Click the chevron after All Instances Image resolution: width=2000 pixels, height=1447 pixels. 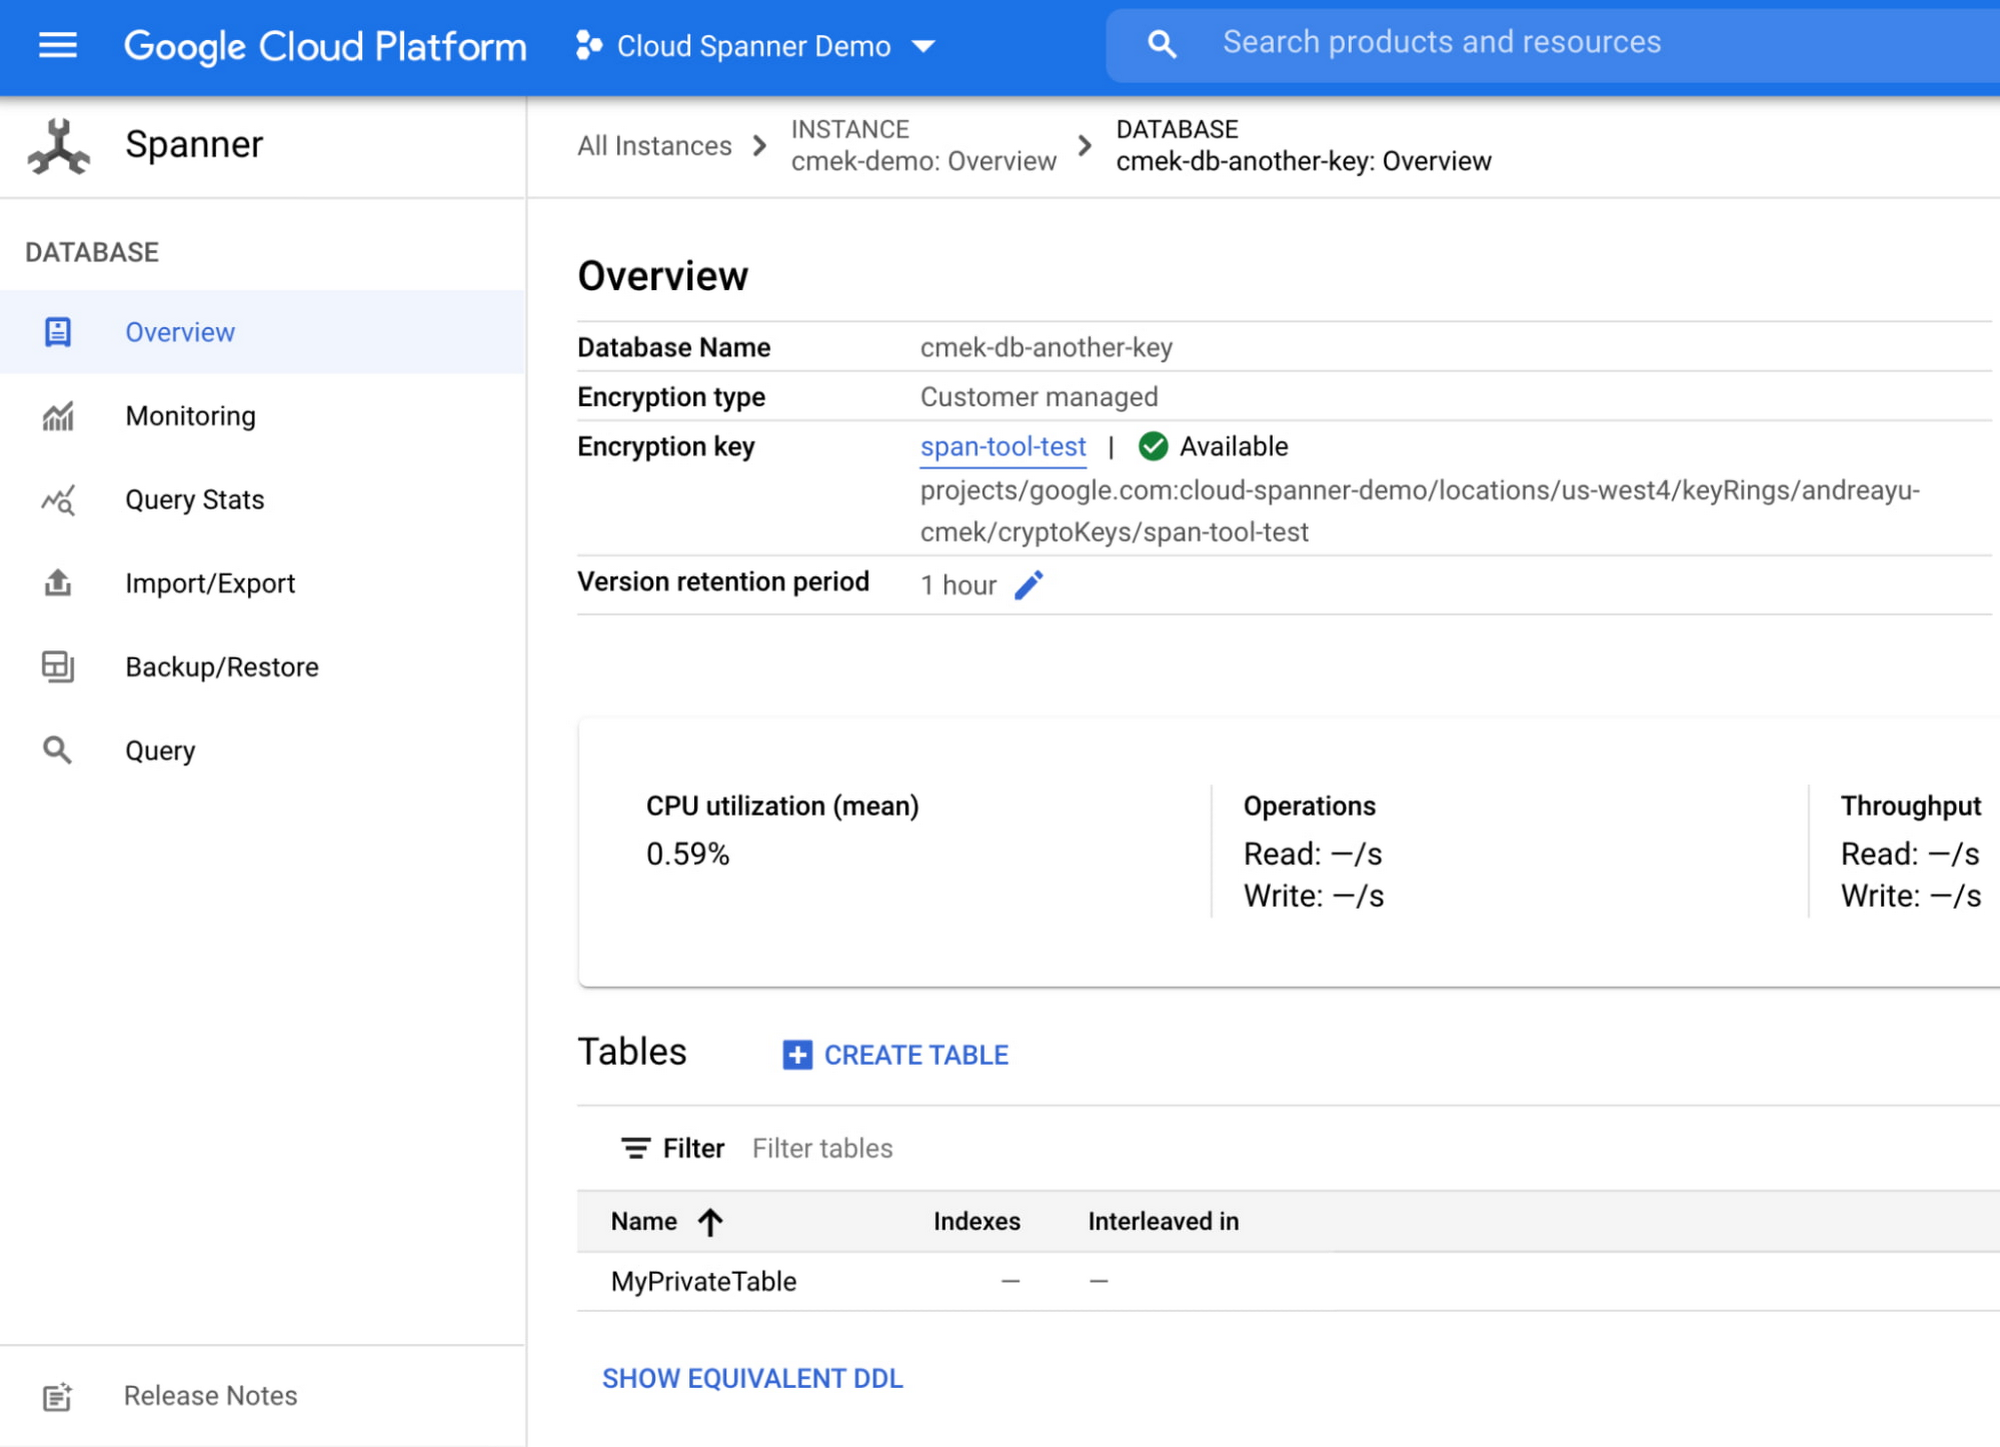pos(760,146)
